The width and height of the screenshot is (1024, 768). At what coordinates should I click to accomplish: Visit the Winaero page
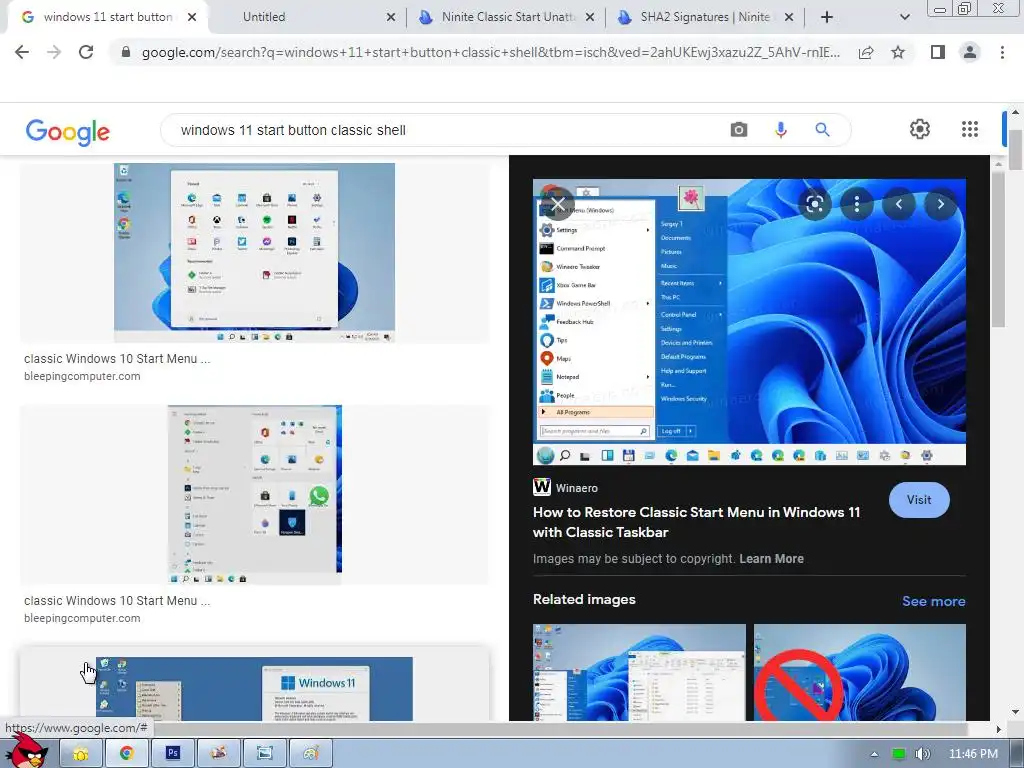pos(919,500)
